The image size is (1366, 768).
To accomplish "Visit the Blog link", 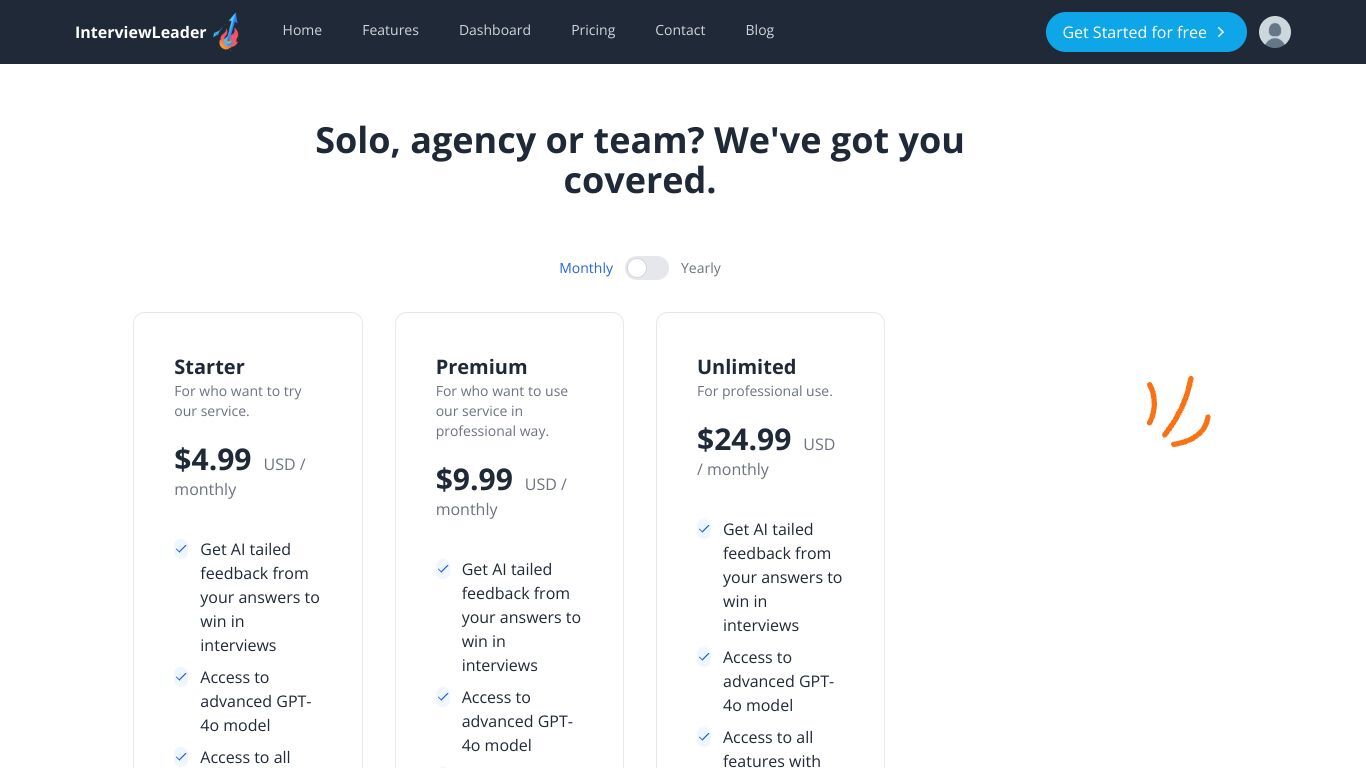I will click(759, 30).
